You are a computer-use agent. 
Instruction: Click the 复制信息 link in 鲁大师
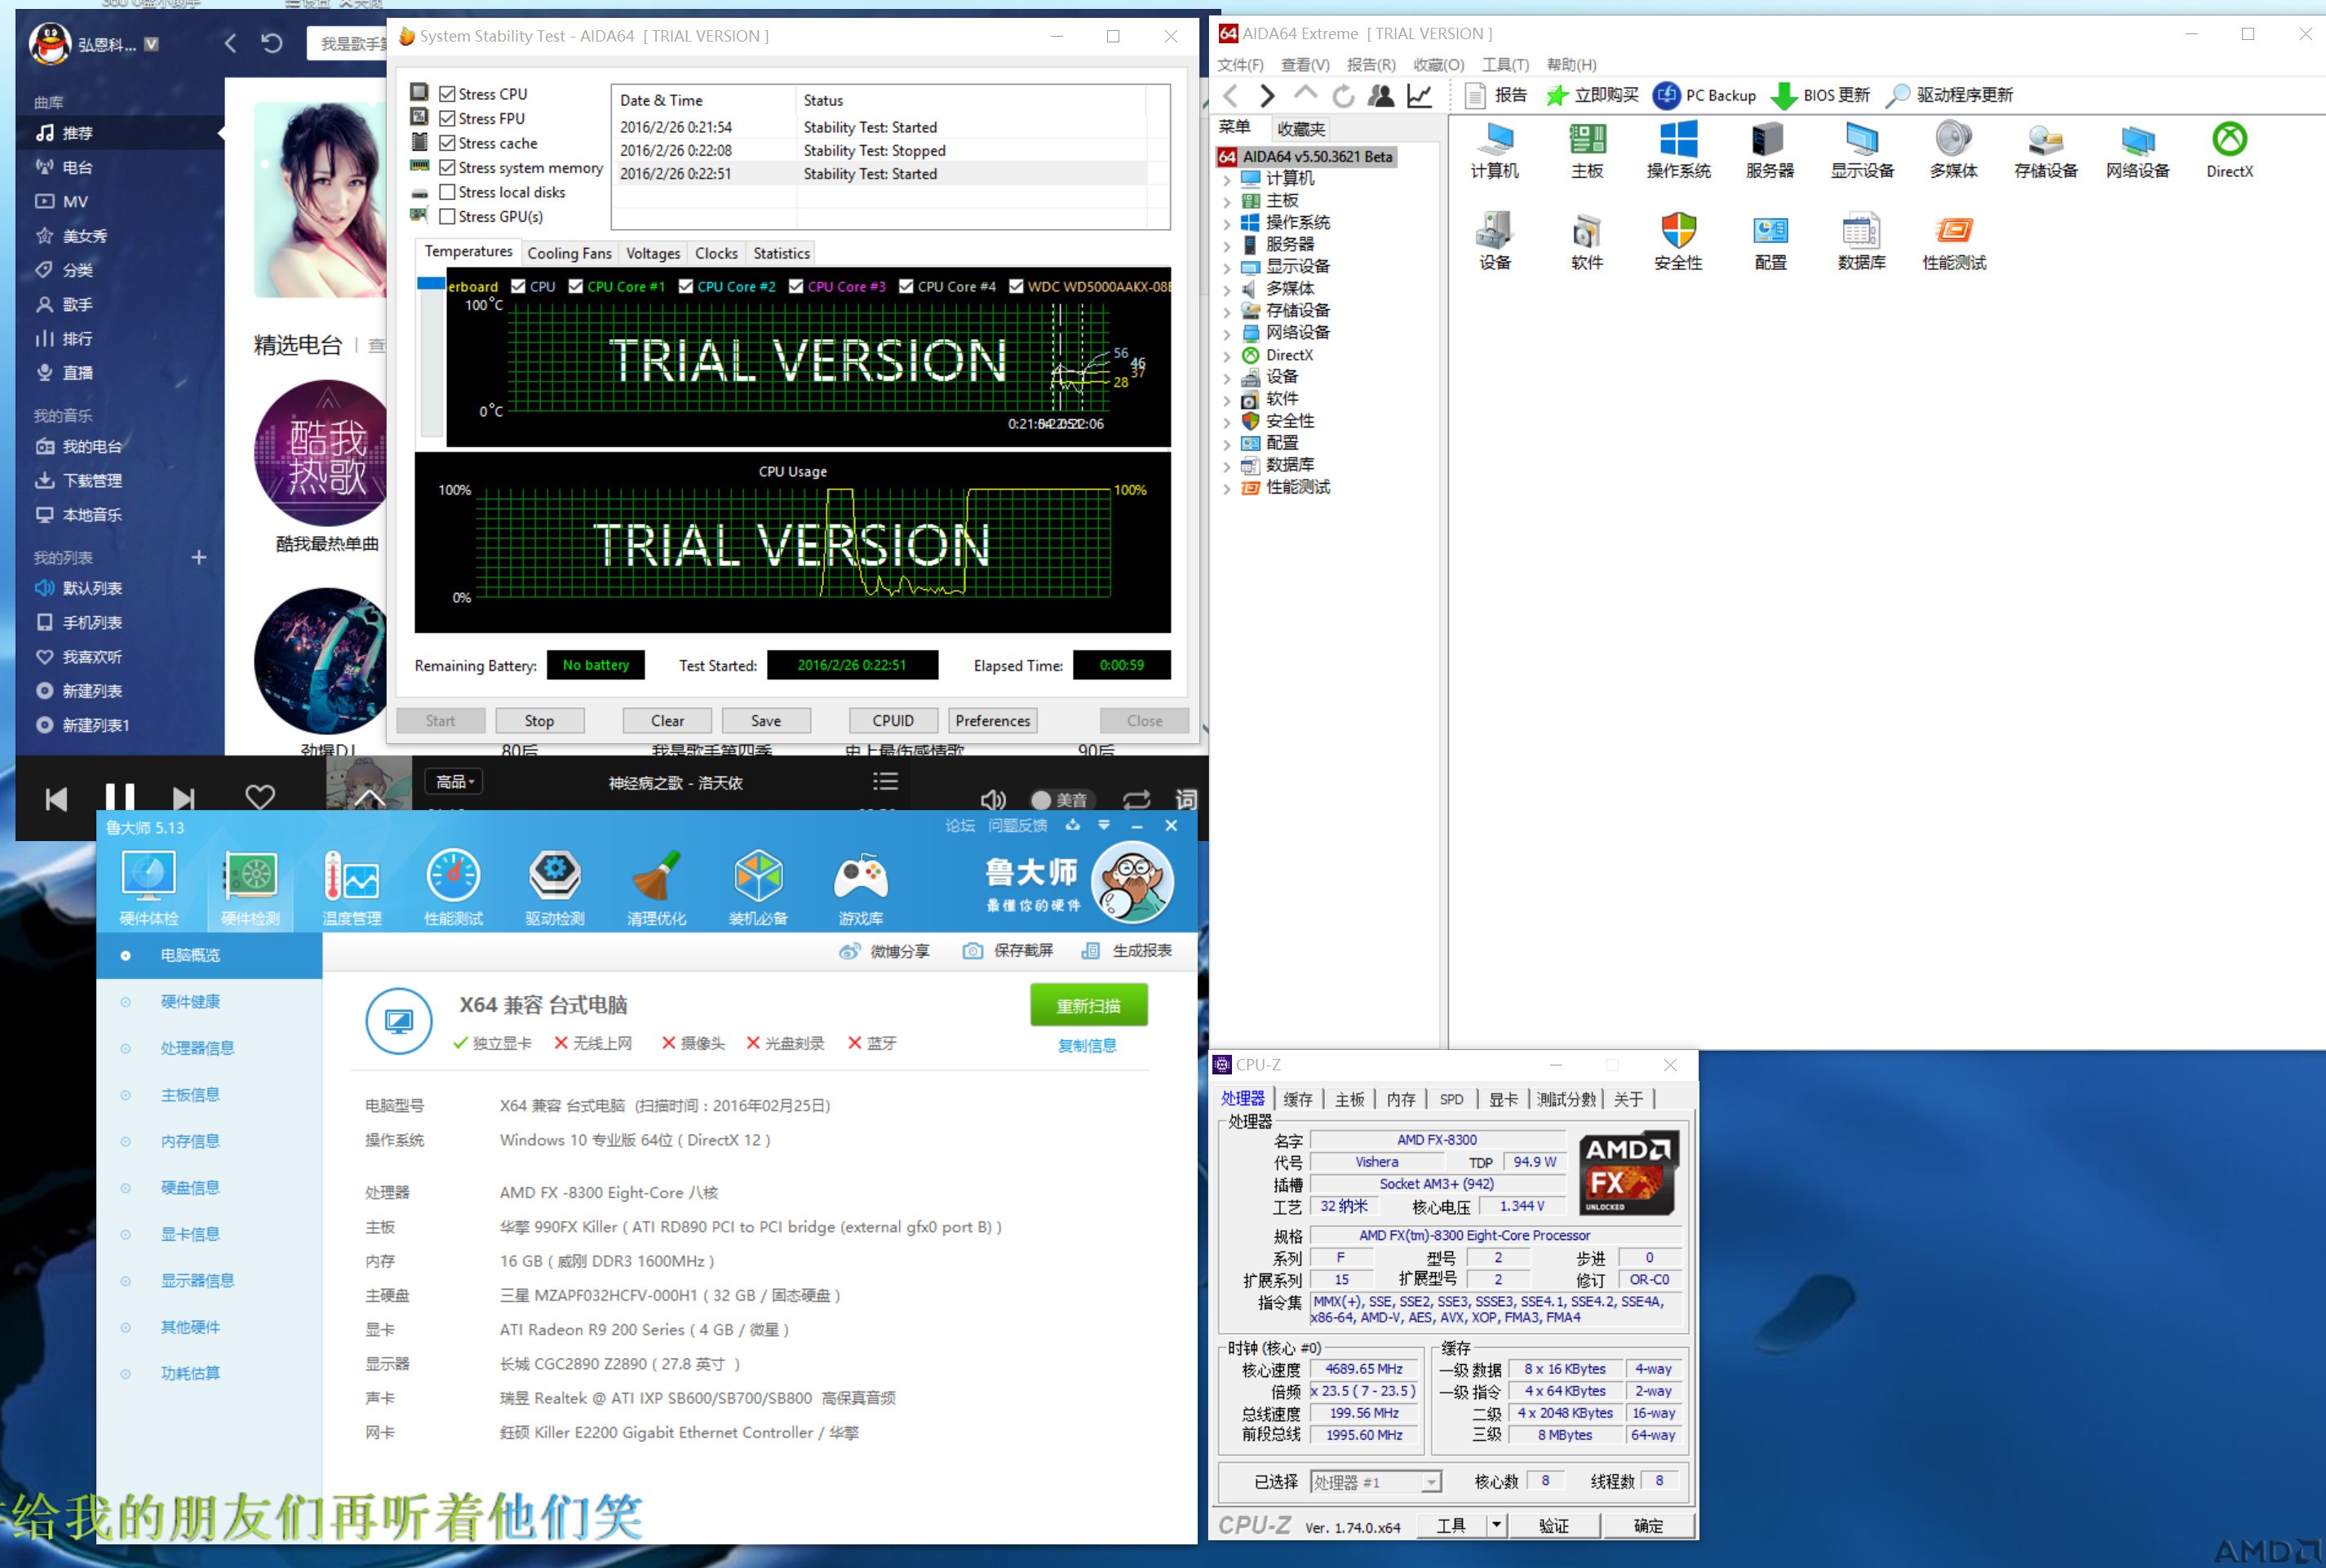click(x=1087, y=1045)
